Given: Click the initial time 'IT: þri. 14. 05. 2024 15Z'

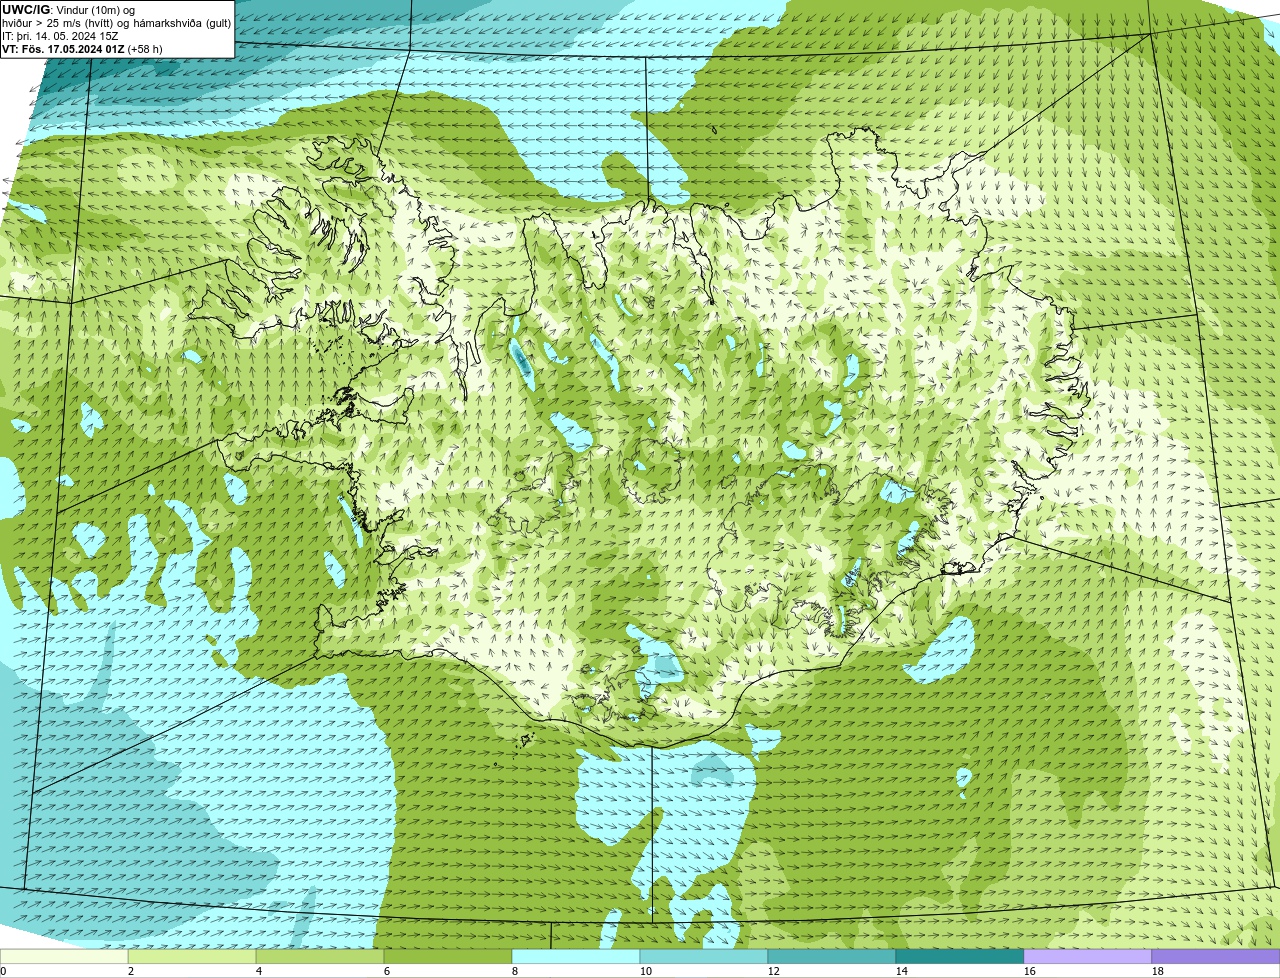Looking at the screenshot, I should (60, 36).
